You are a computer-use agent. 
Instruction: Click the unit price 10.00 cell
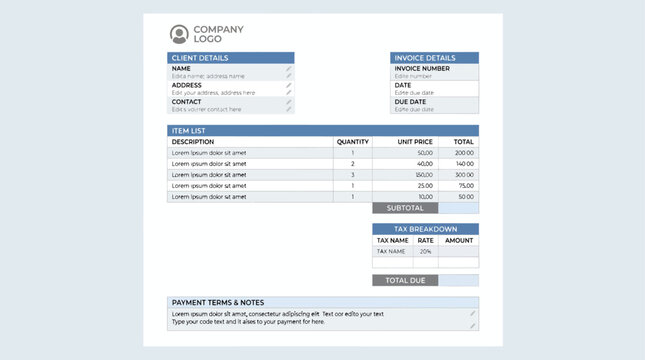pos(406,197)
